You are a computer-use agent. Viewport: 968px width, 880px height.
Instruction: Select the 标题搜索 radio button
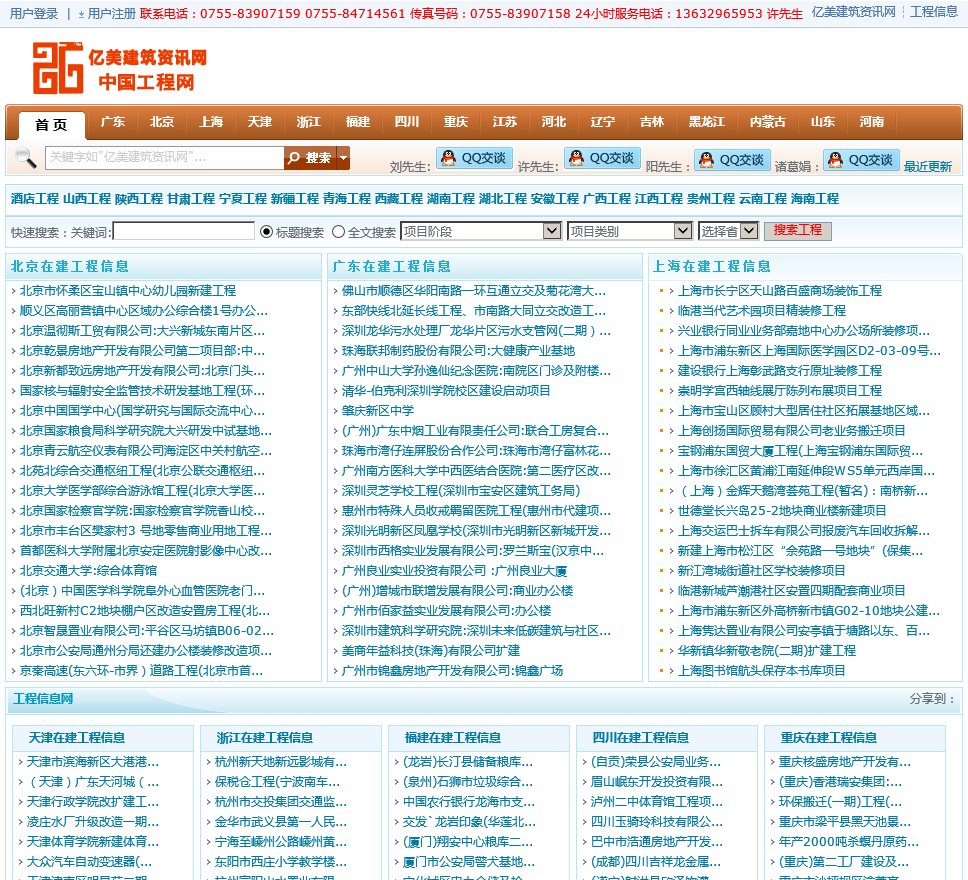[x=266, y=232]
